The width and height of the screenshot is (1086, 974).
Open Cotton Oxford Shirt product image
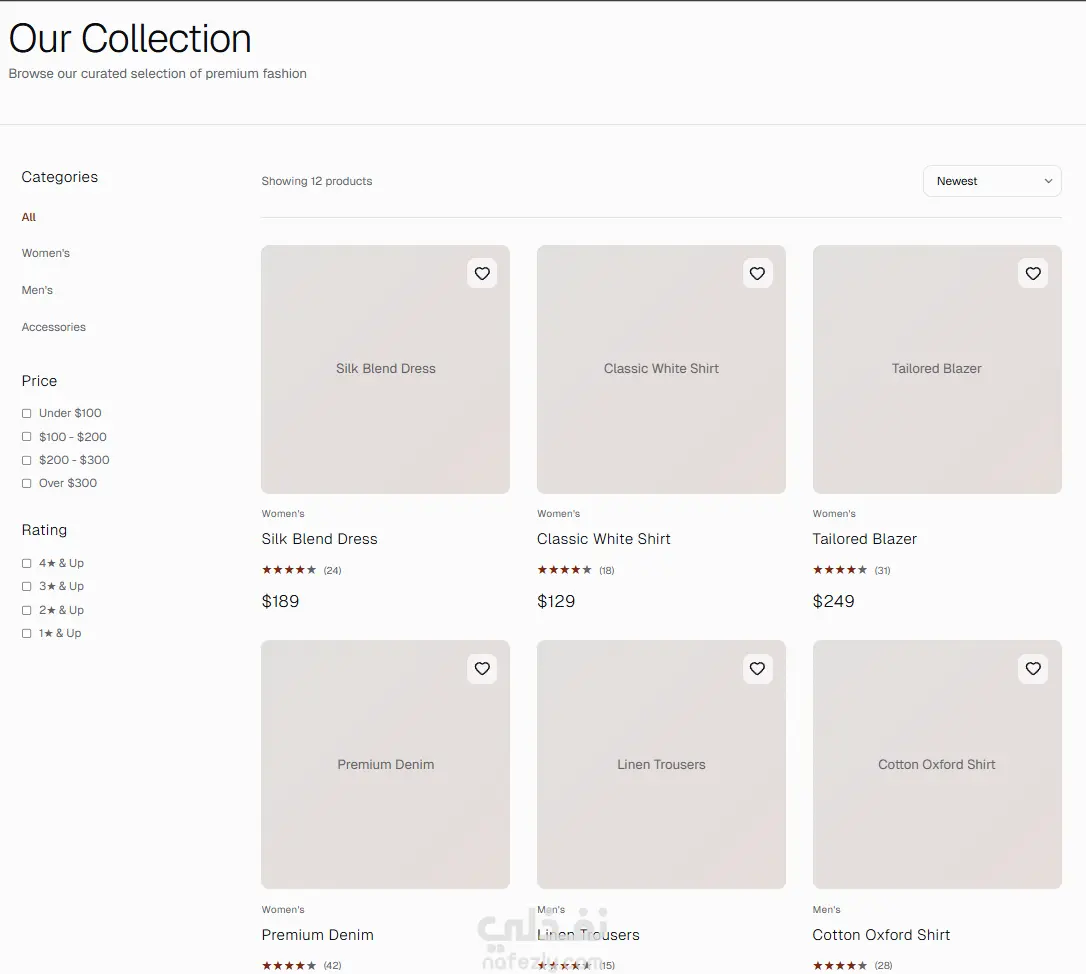[x=937, y=765]
